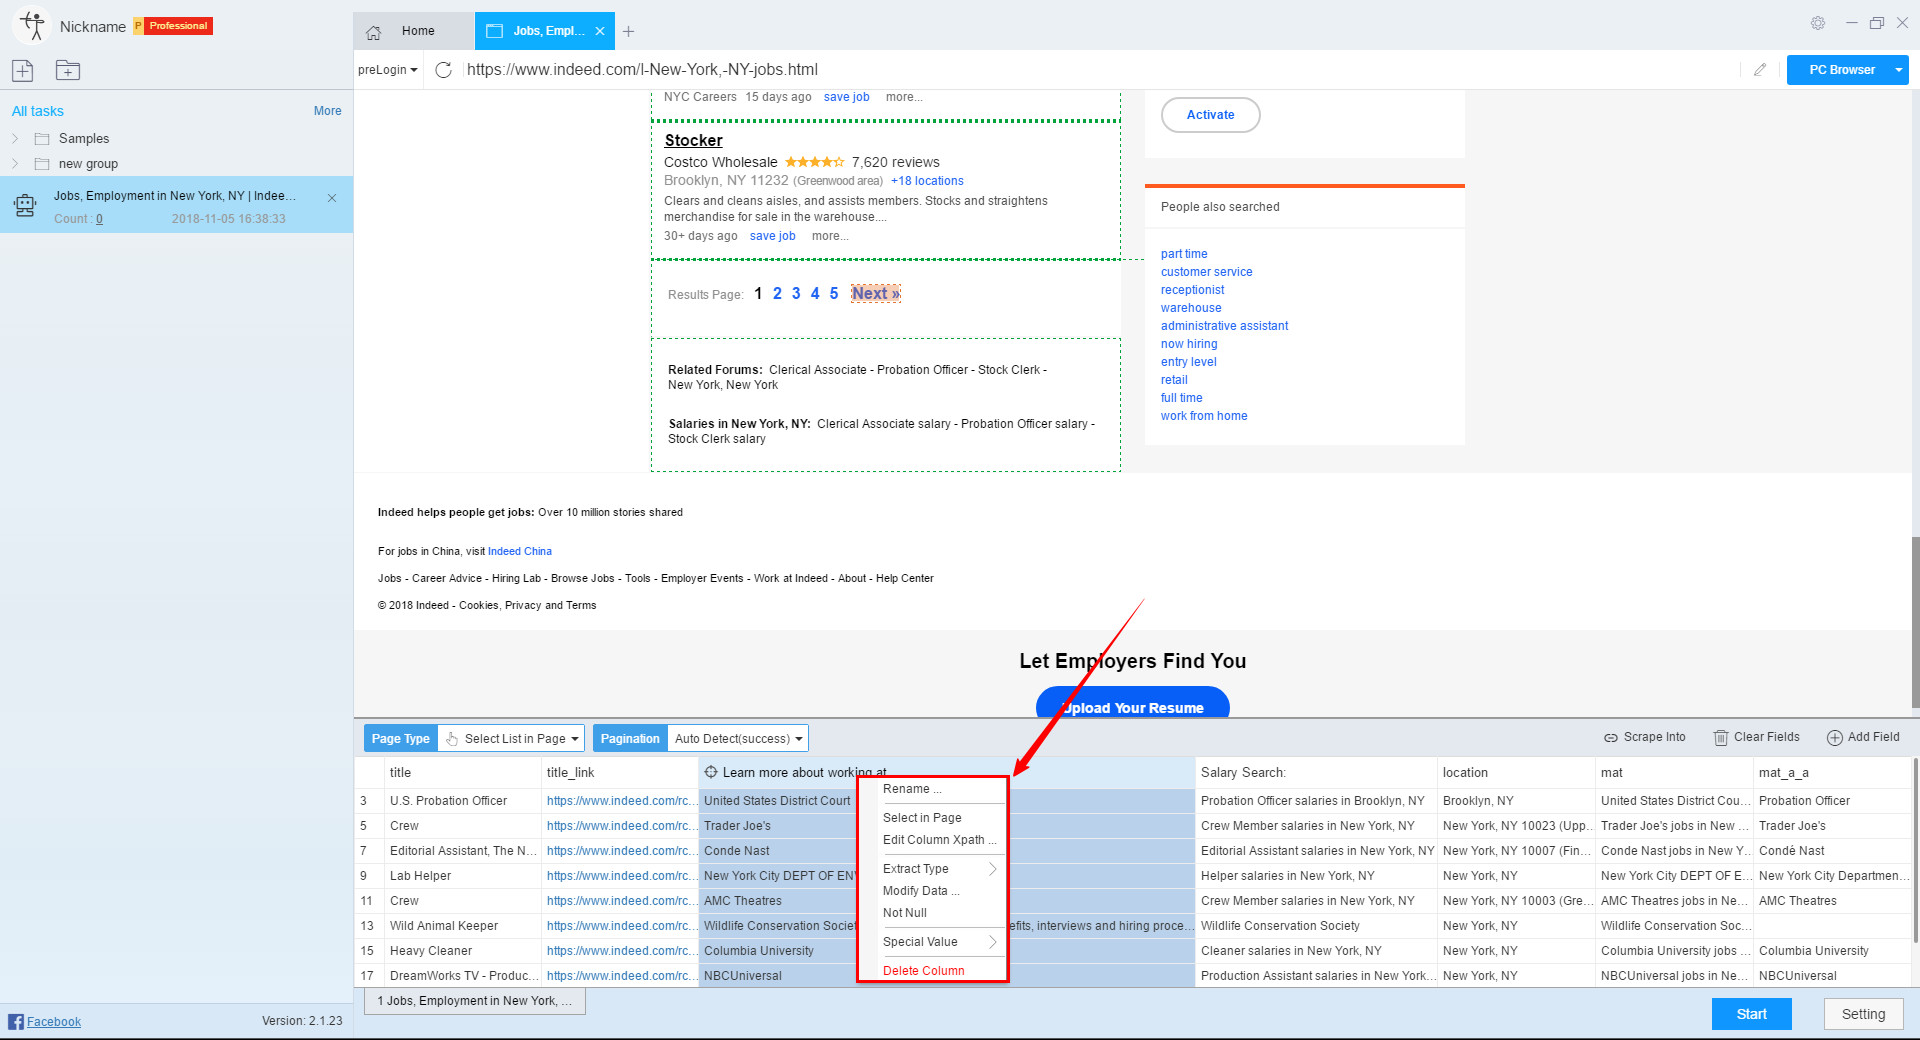
Task: Click the Next » pagination link
Action: (876, 293)
